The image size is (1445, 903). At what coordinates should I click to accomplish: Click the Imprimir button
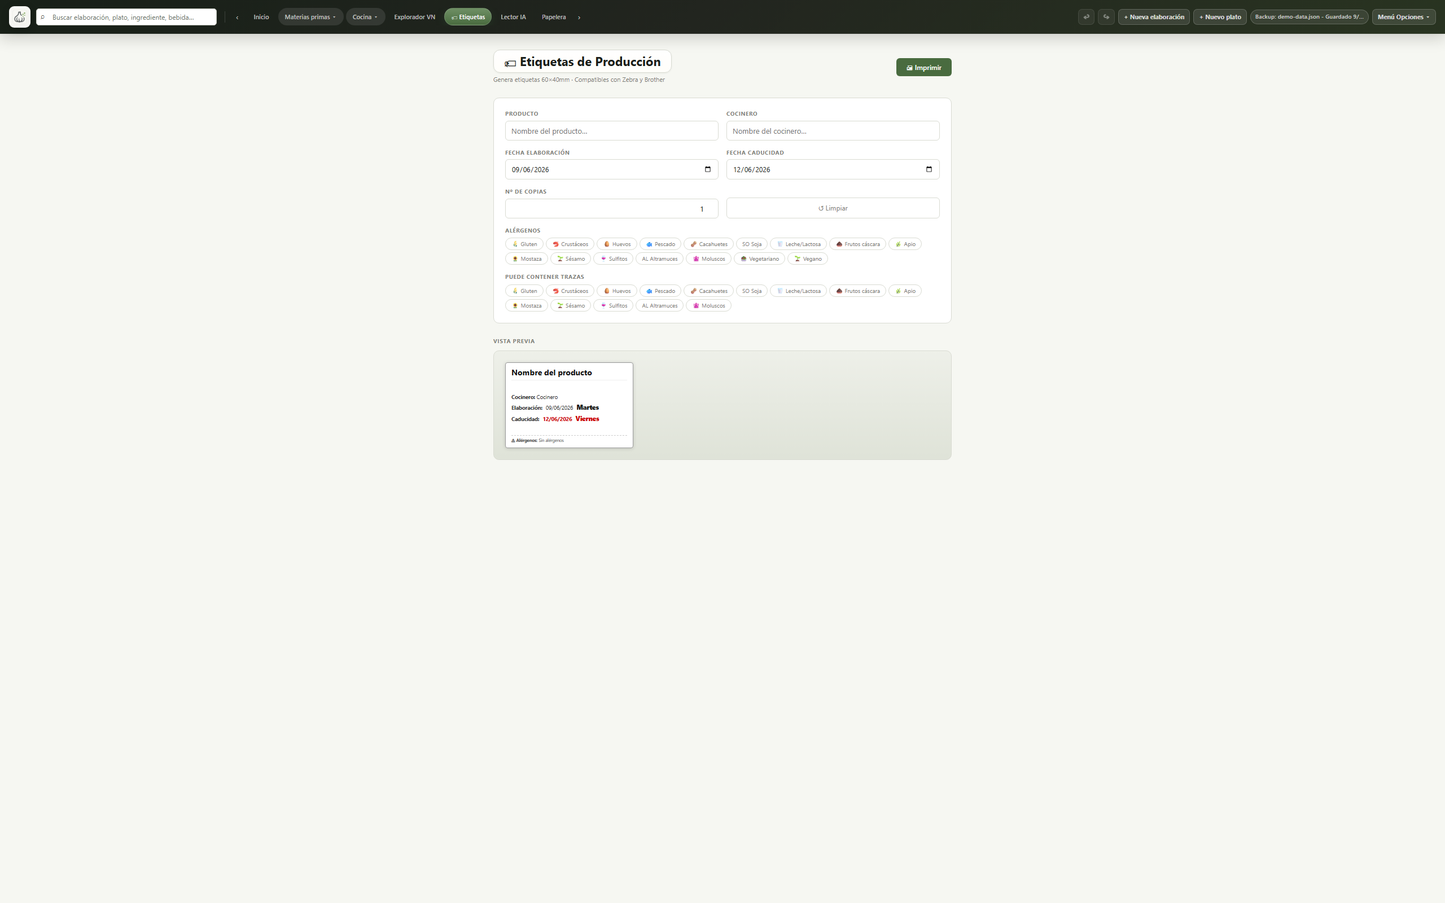pyautogui.click(x=923, y=67)
